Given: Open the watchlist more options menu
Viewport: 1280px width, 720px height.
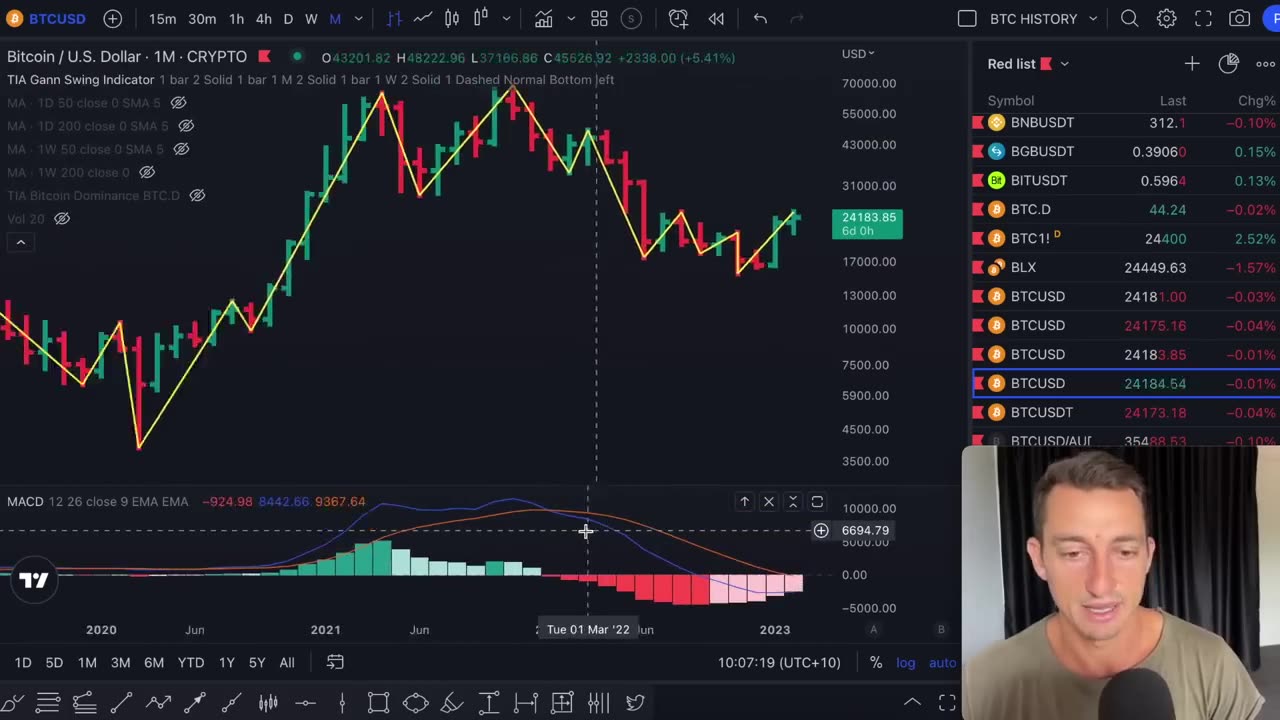Looking at the screenshot, I should coord(1265,64).
